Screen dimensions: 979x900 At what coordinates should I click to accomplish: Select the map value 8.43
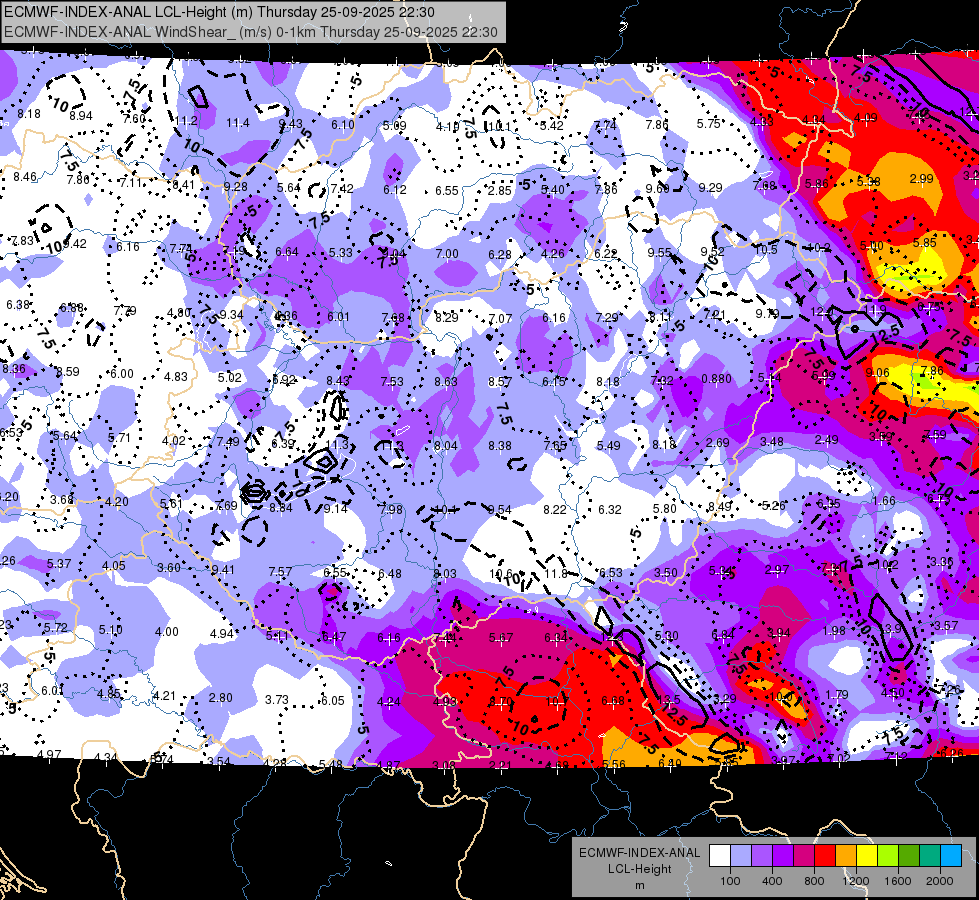pyautogui.click(x=338, y=380)
